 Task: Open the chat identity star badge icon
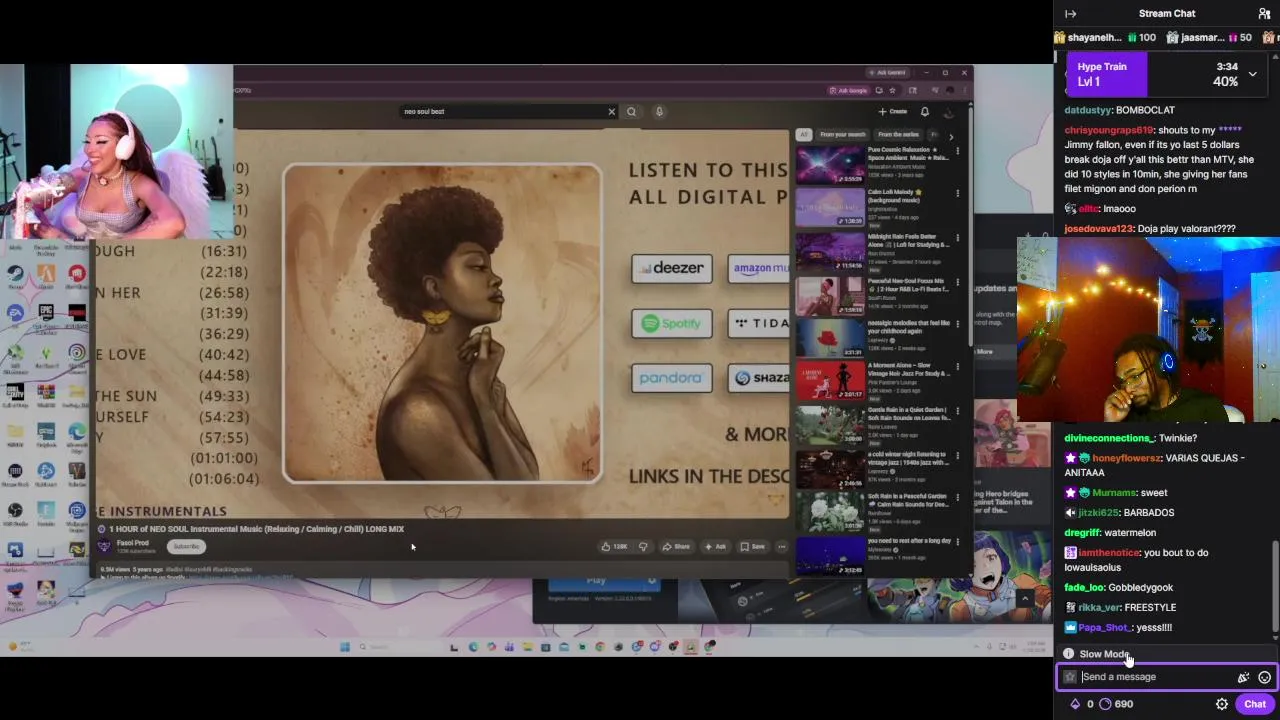1069,677
